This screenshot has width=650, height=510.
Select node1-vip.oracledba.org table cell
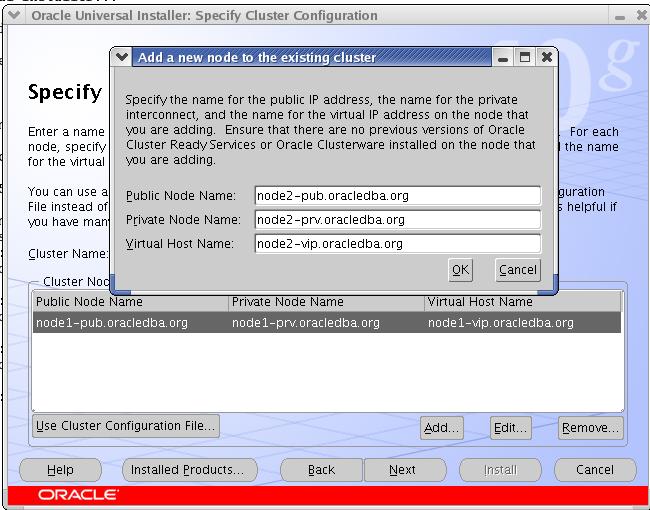pyautogui.click(x=523, y=323)
